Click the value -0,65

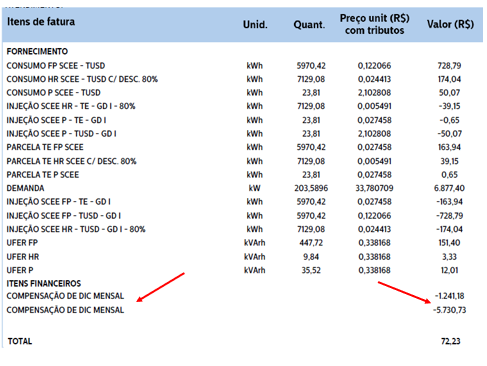tap(449, 120)
